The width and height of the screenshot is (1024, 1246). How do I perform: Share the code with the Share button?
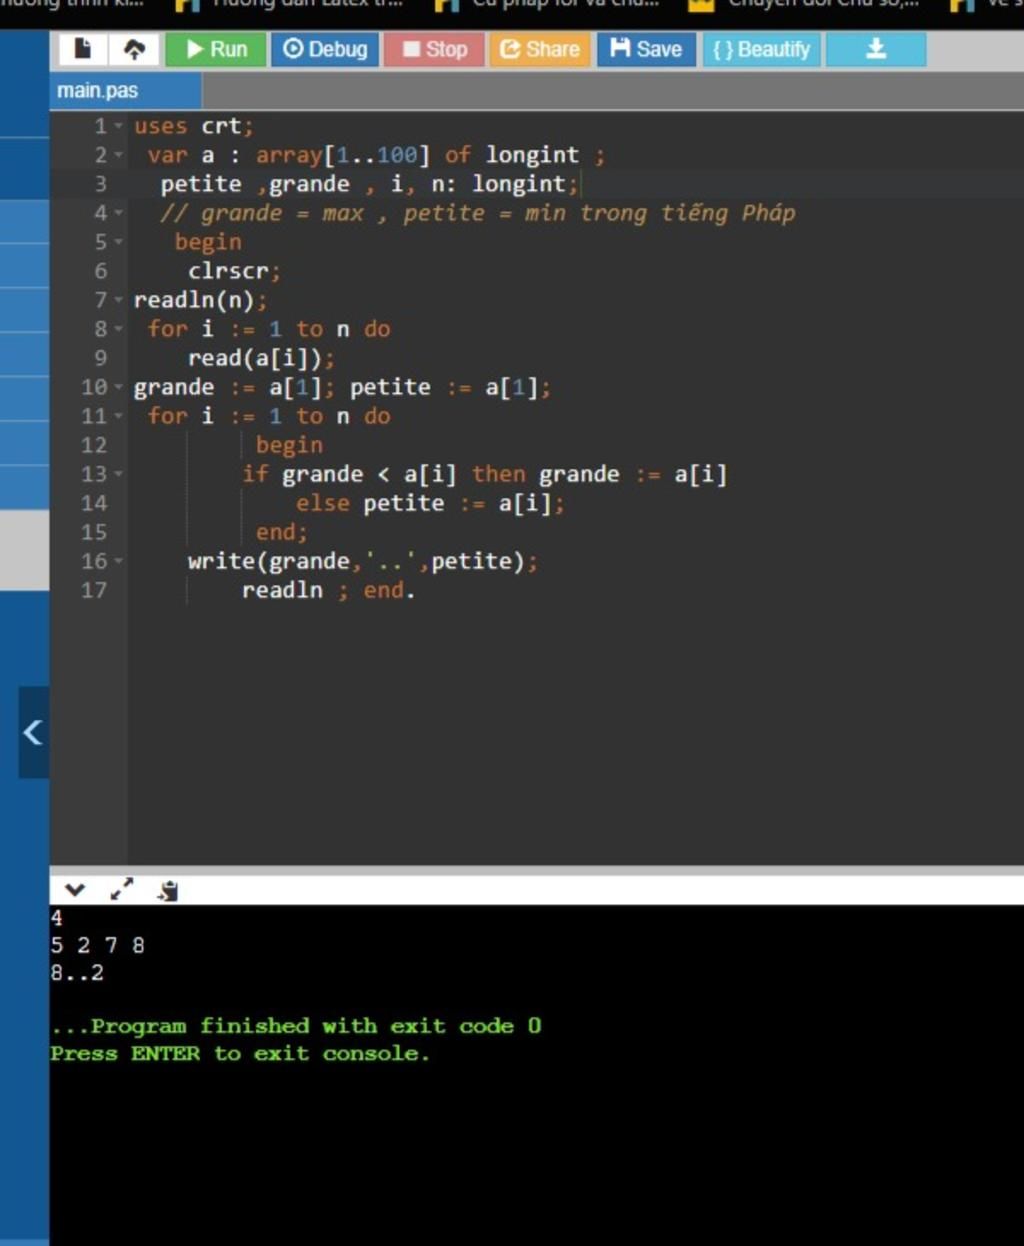540,49
